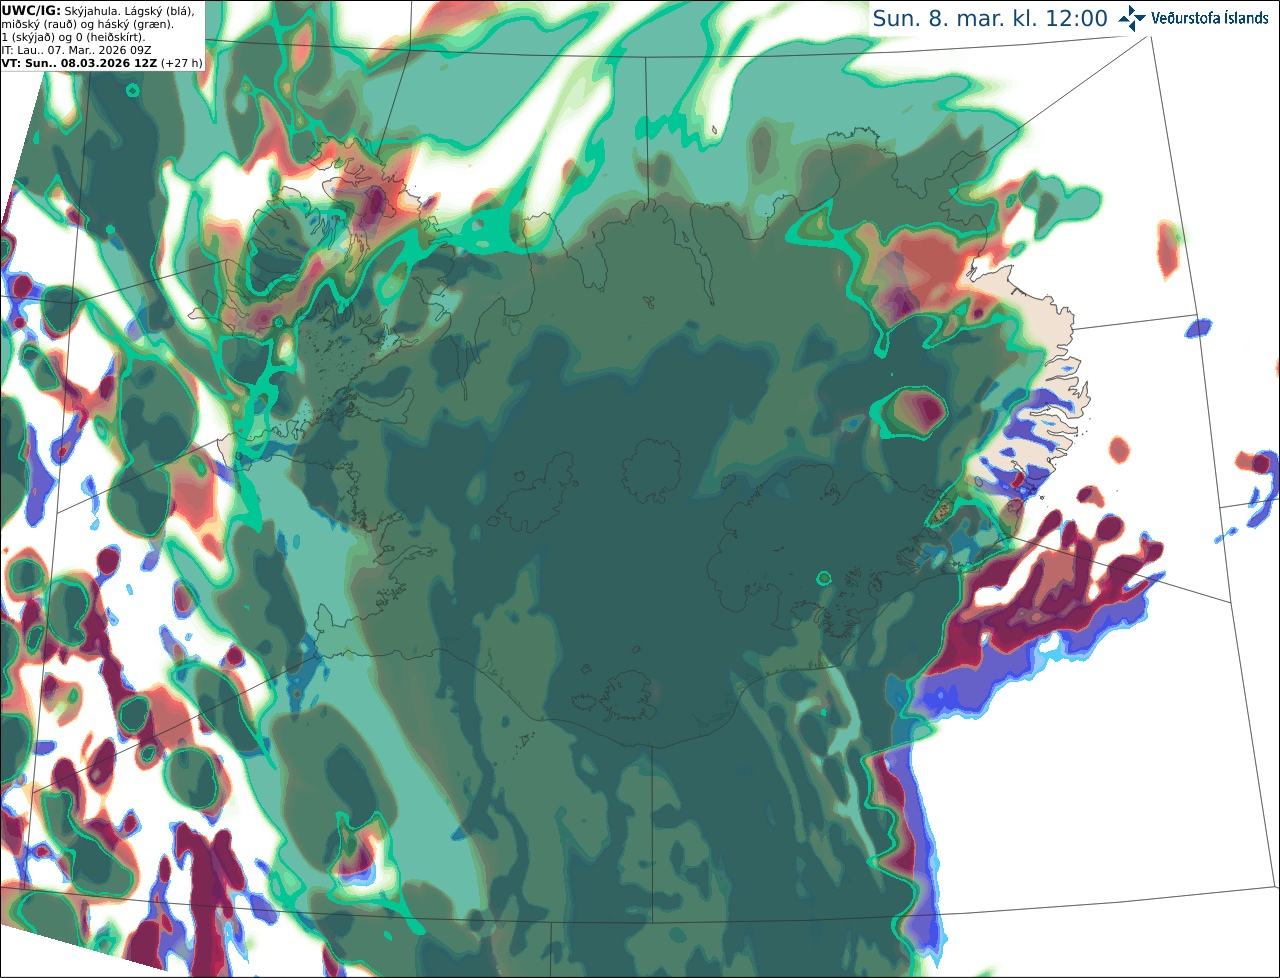Click the 'Sun. 8. mar. kl. 12:00' title
Screen dimensions: 1280x978
990,18
